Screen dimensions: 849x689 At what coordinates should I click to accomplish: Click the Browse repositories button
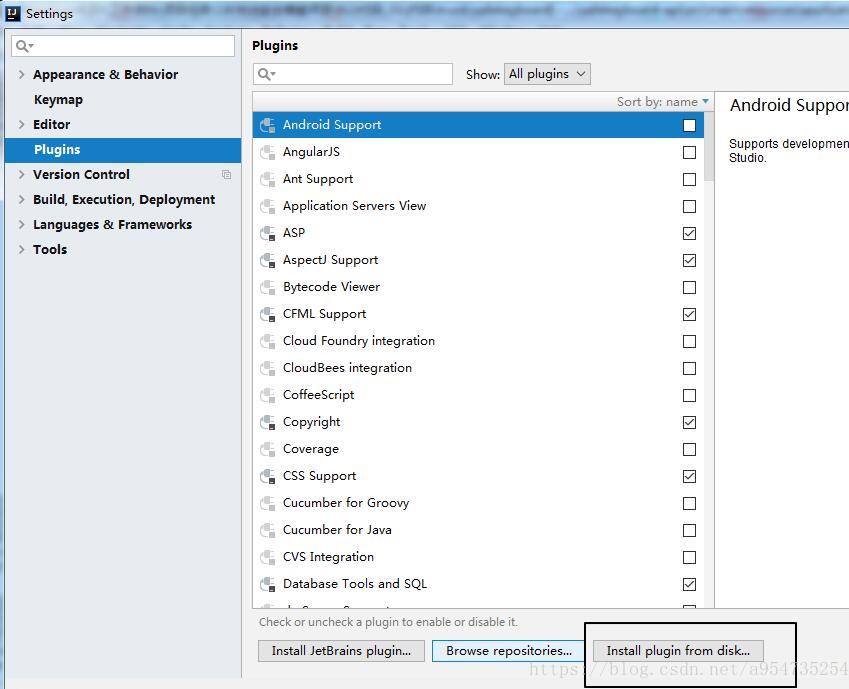(x=509, y=651)
